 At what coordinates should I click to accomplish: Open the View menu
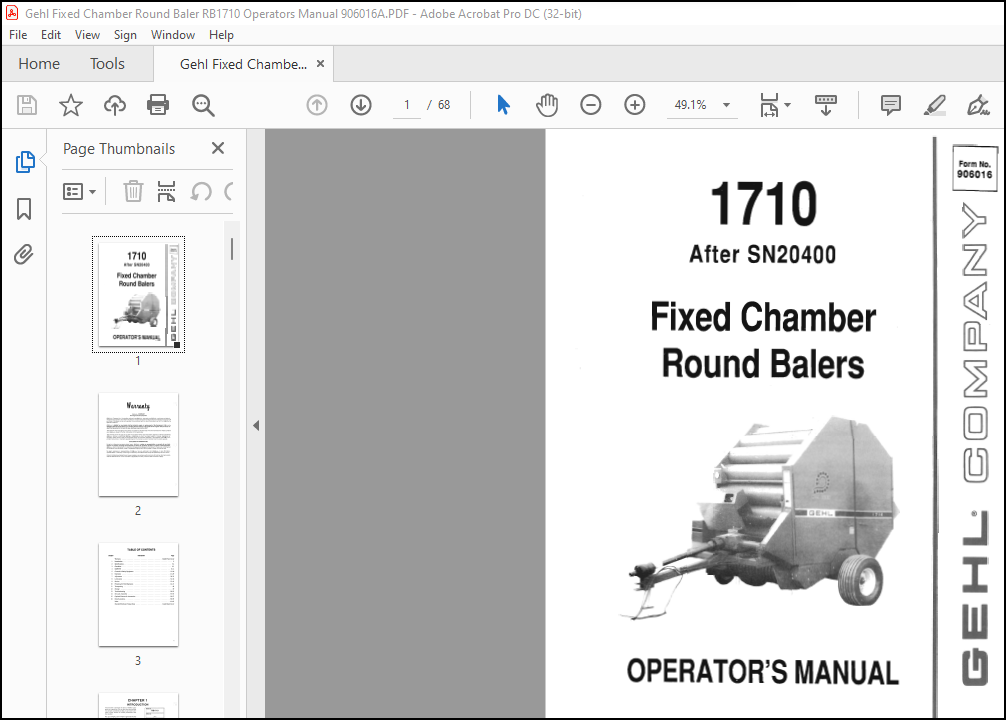click(x=87, y=35)
